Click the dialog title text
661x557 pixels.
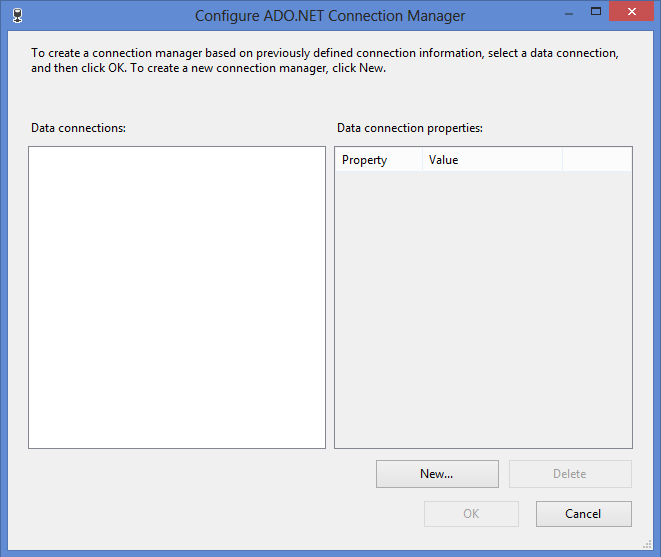coord(330,16)
